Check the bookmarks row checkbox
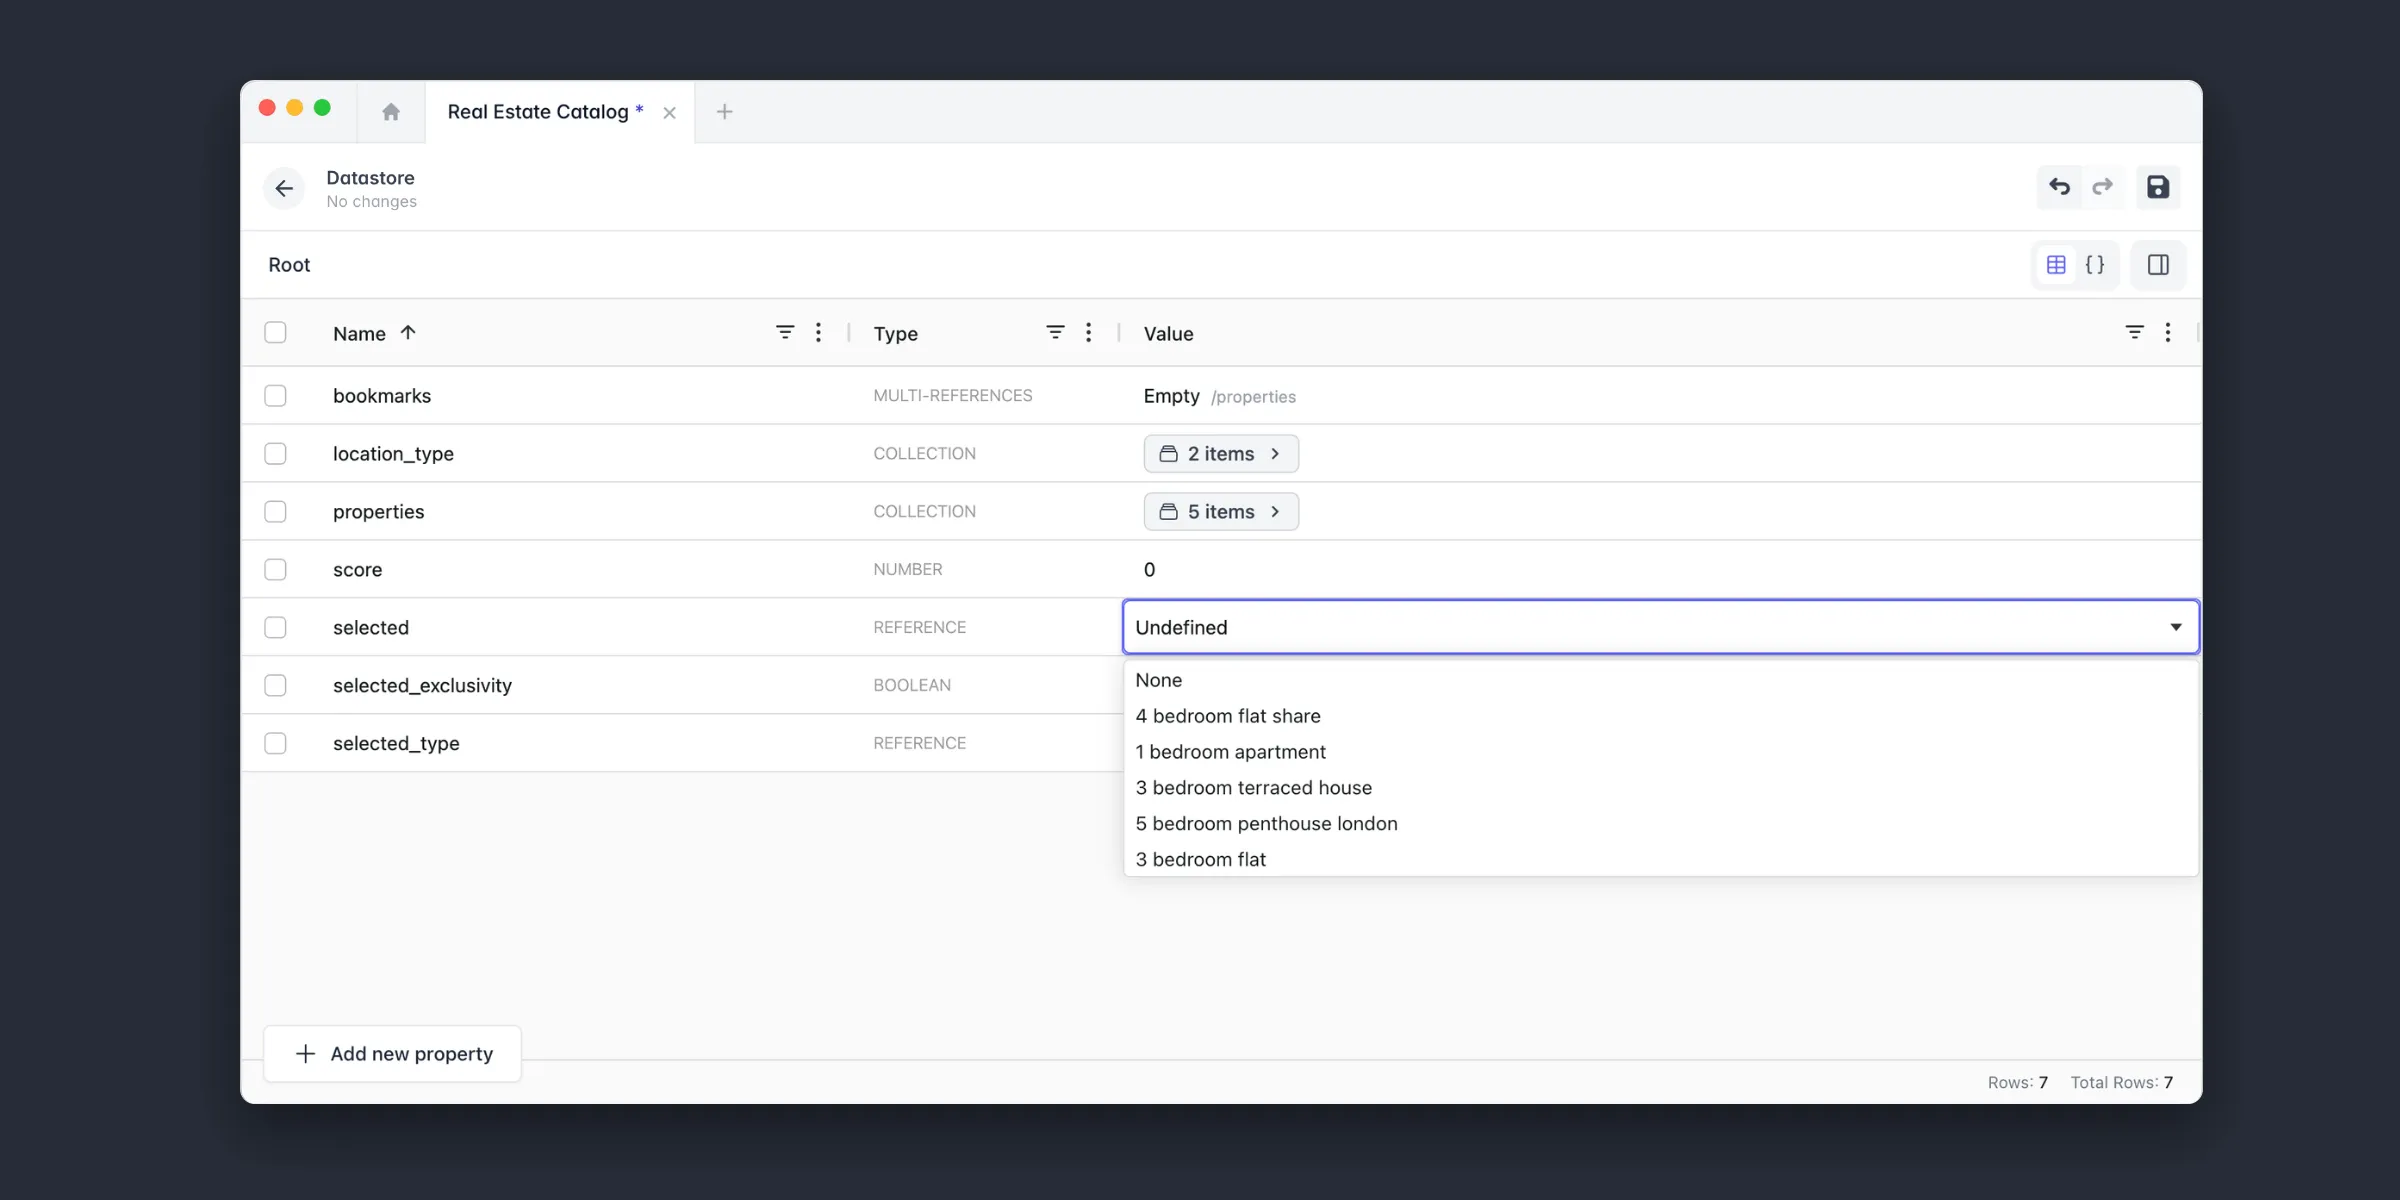2400x1200 pixels. click(x=275, y=396)
